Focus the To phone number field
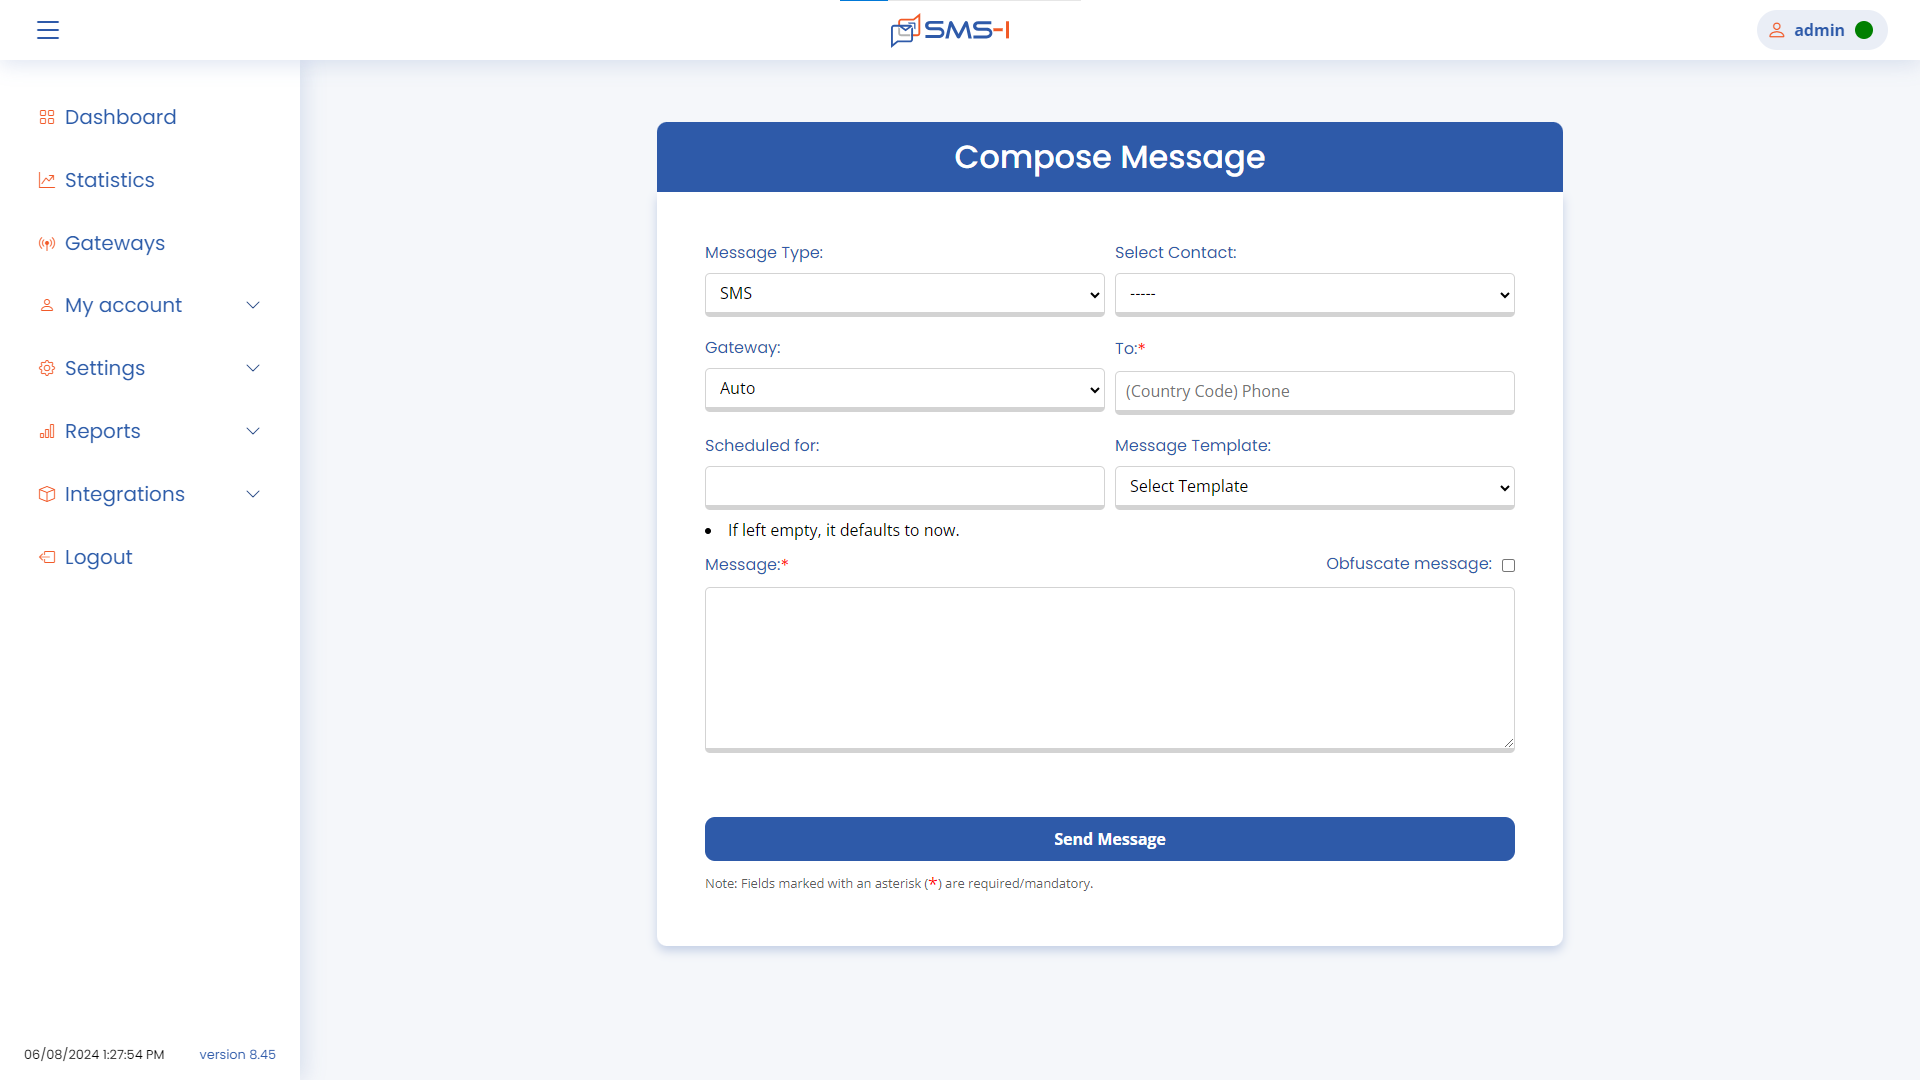1920x1080 pixels. pos(1314,392)
